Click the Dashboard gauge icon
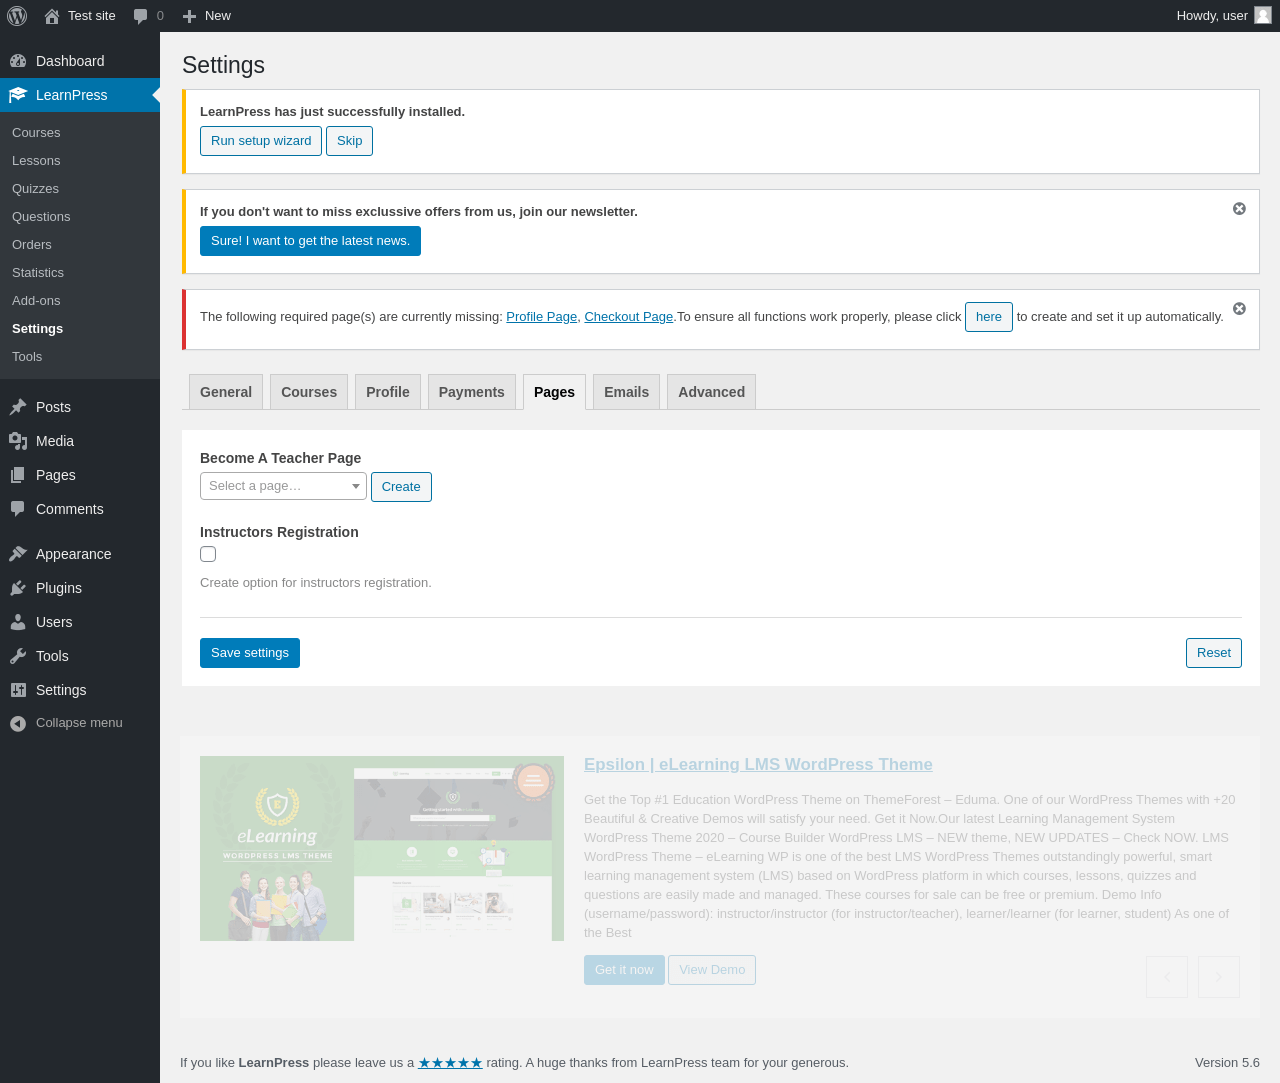The image size is (1280, 1083). click(x=18, y=61)
